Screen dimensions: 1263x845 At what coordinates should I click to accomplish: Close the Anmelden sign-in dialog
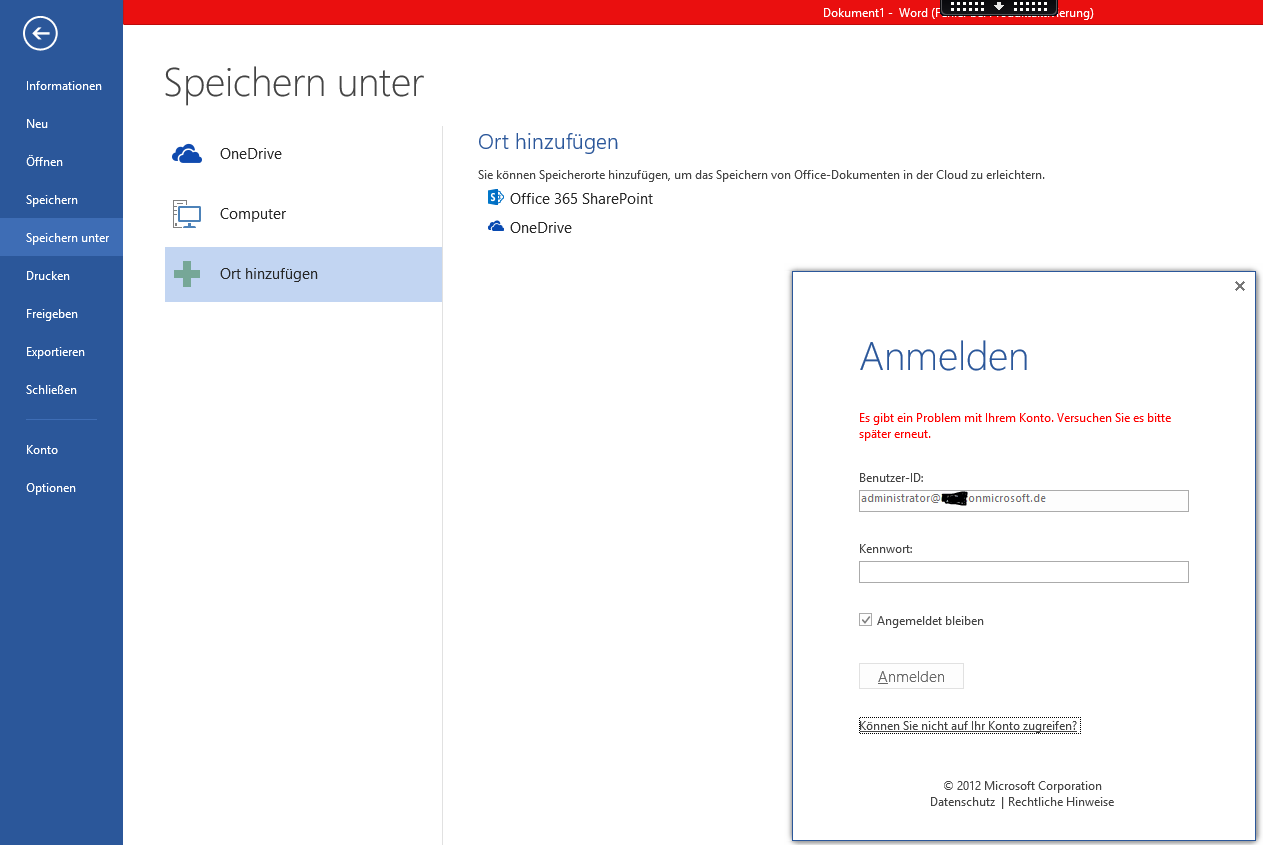click(x=1240, y=286)
